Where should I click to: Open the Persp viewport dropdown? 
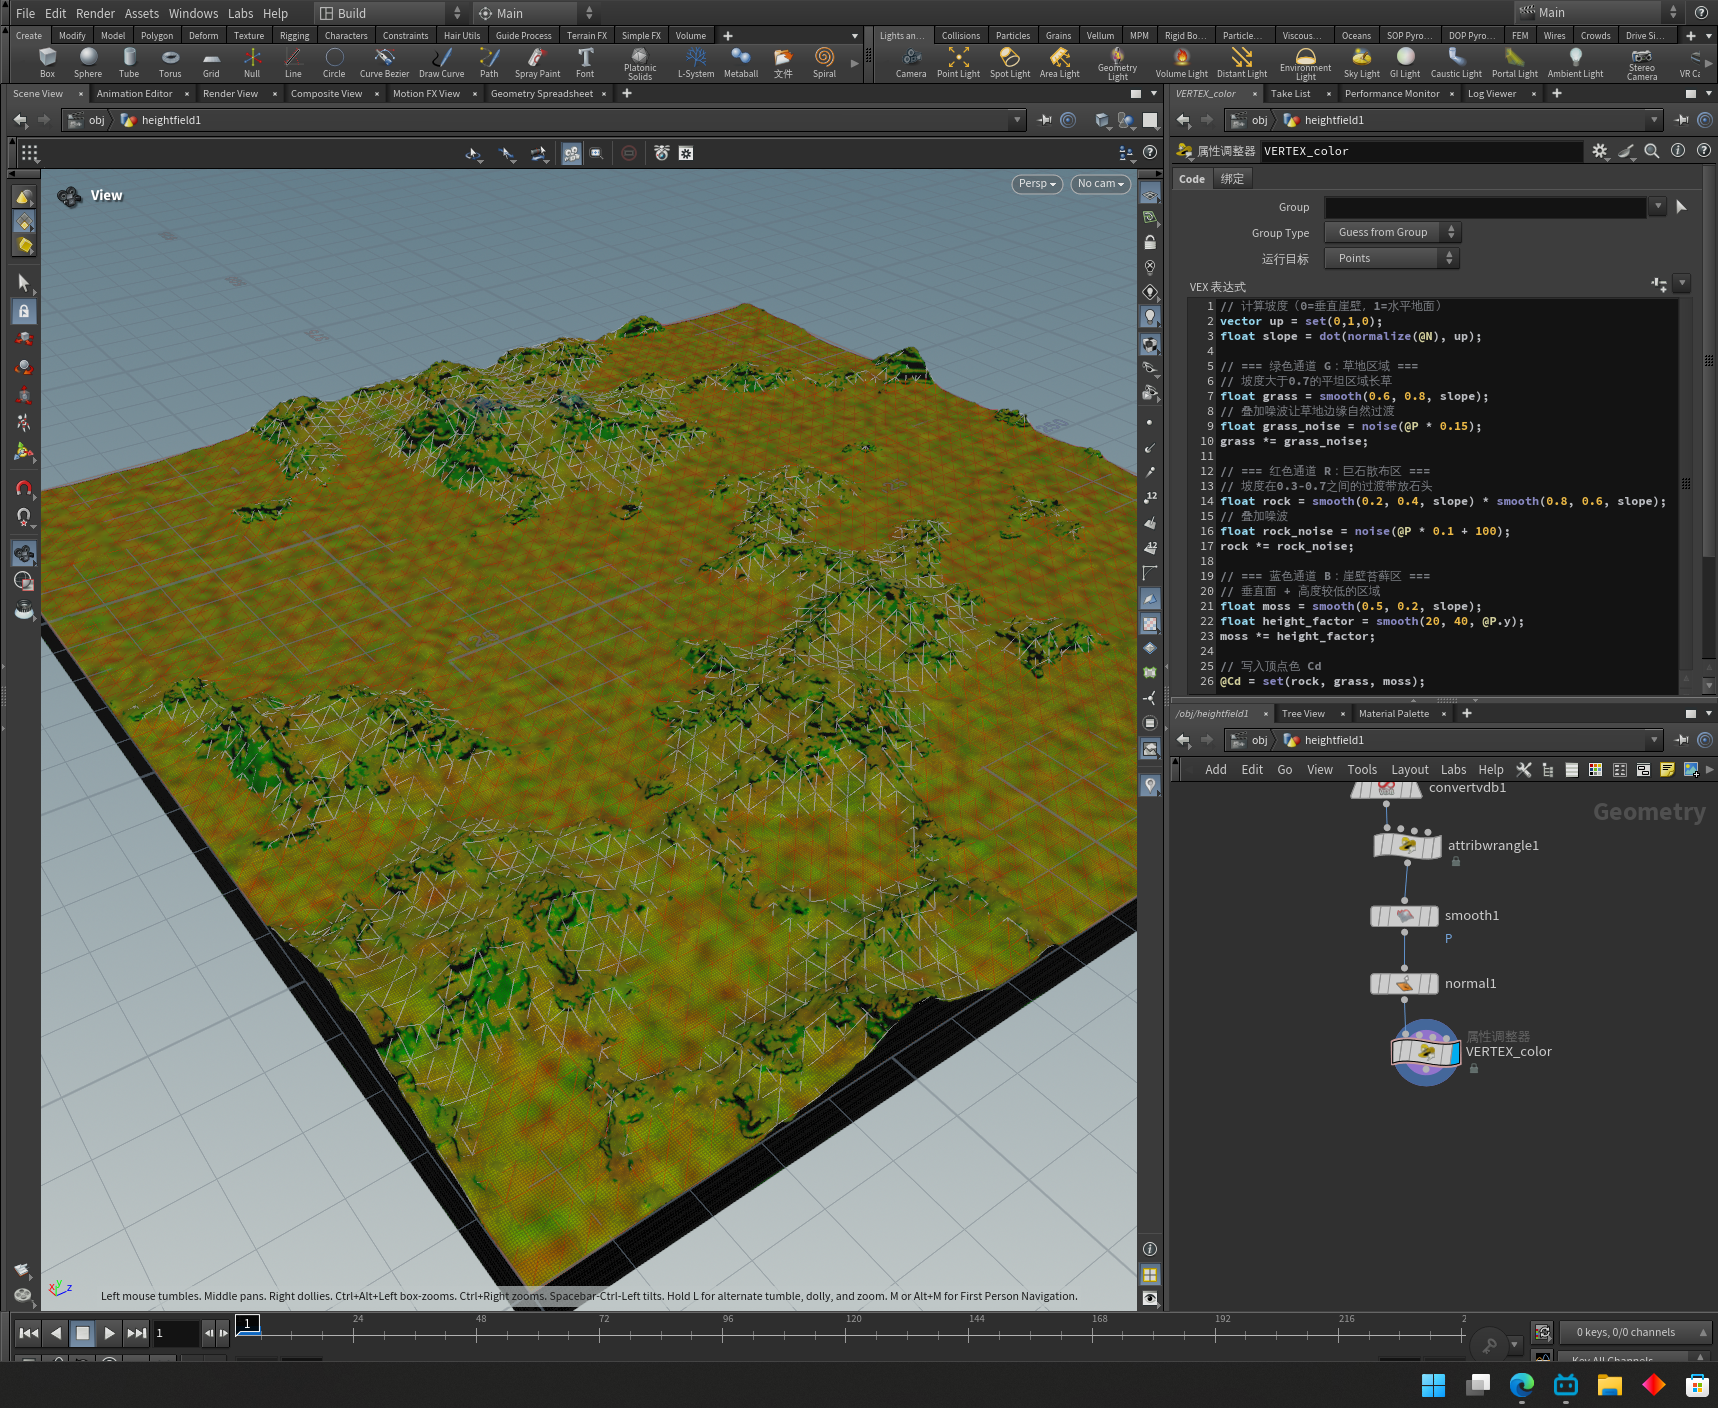[1037, 184]
